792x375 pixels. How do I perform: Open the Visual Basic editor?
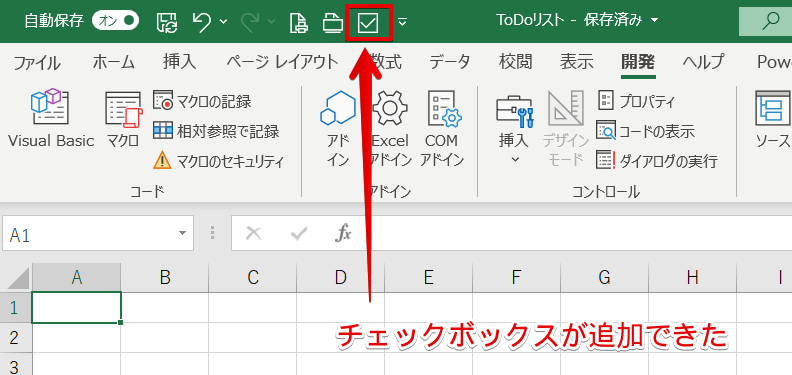point(51,119)
